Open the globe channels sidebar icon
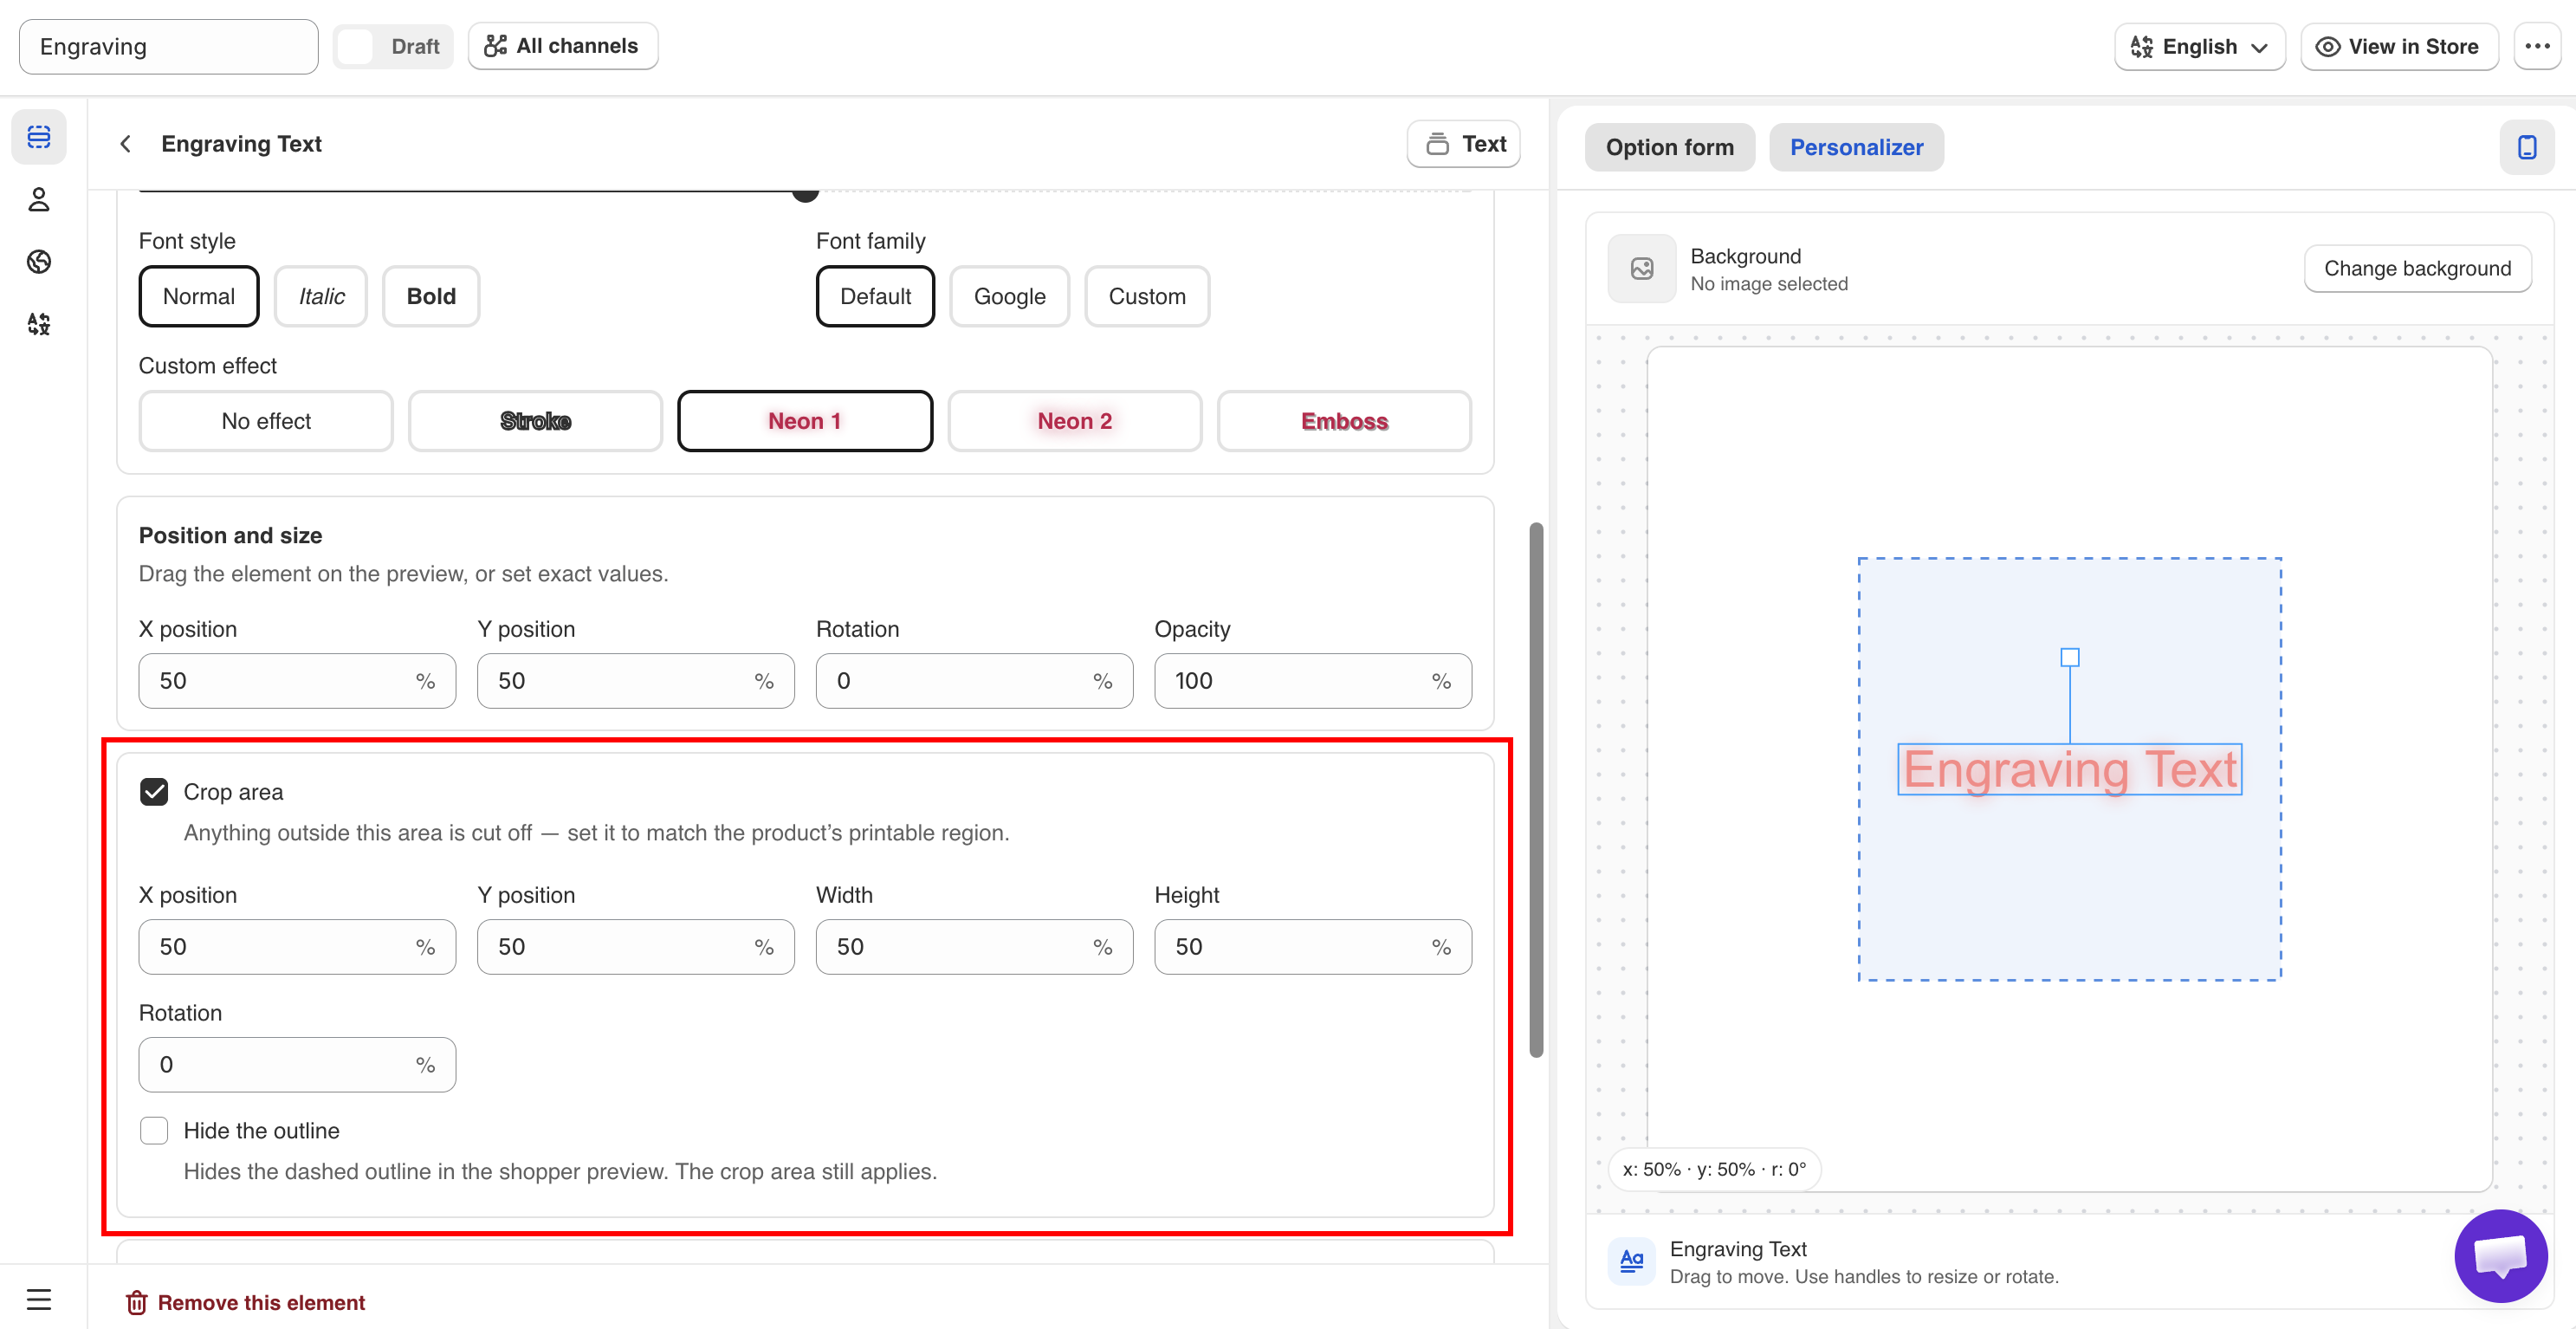This screenshot has height=1329, width=2576. pyautogui.click(x=39, y=262)
